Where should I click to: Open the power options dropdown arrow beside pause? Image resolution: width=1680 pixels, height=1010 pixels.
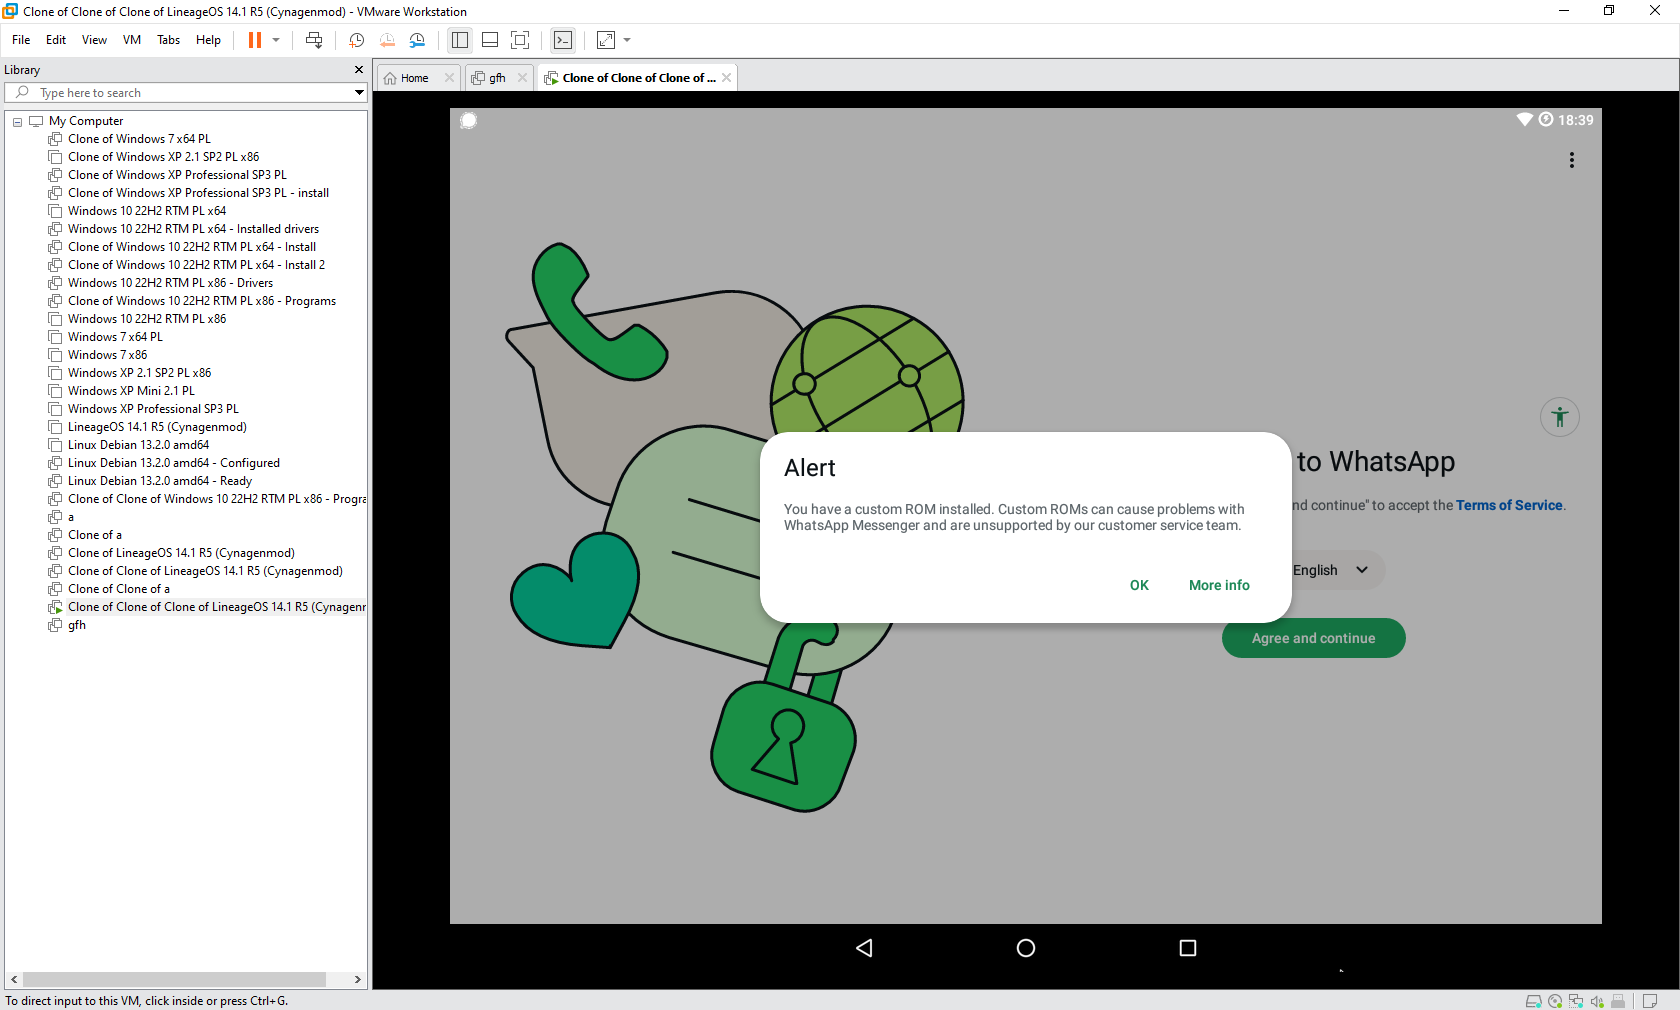pos(276,40)
